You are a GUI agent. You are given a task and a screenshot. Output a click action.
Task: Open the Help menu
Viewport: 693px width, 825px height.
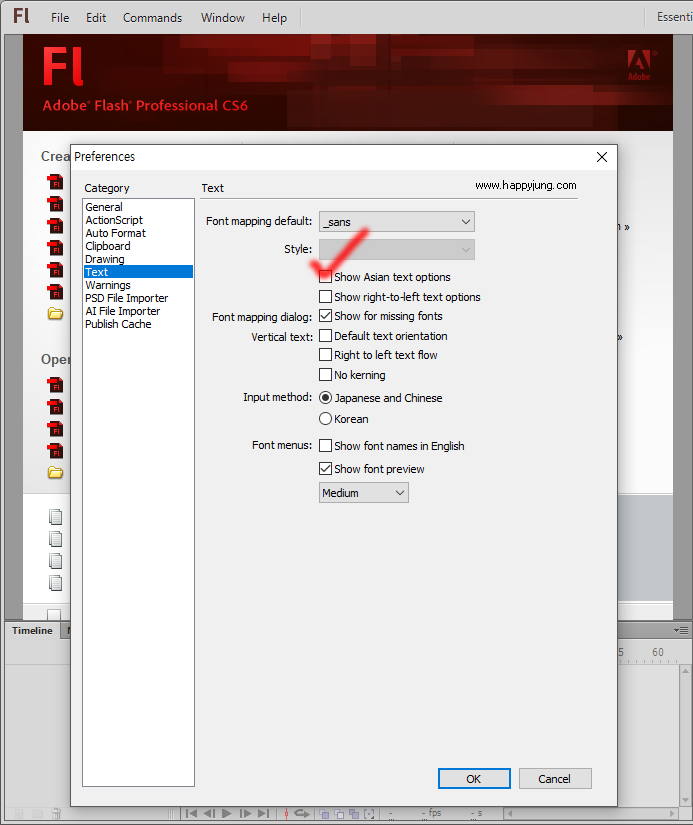(274, 17)
